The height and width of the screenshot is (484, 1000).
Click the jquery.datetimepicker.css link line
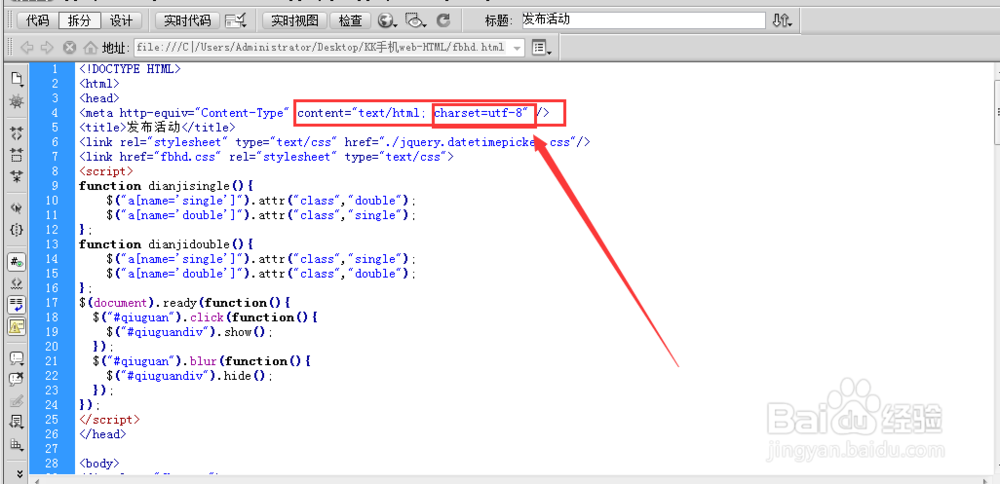click(335, 142)
